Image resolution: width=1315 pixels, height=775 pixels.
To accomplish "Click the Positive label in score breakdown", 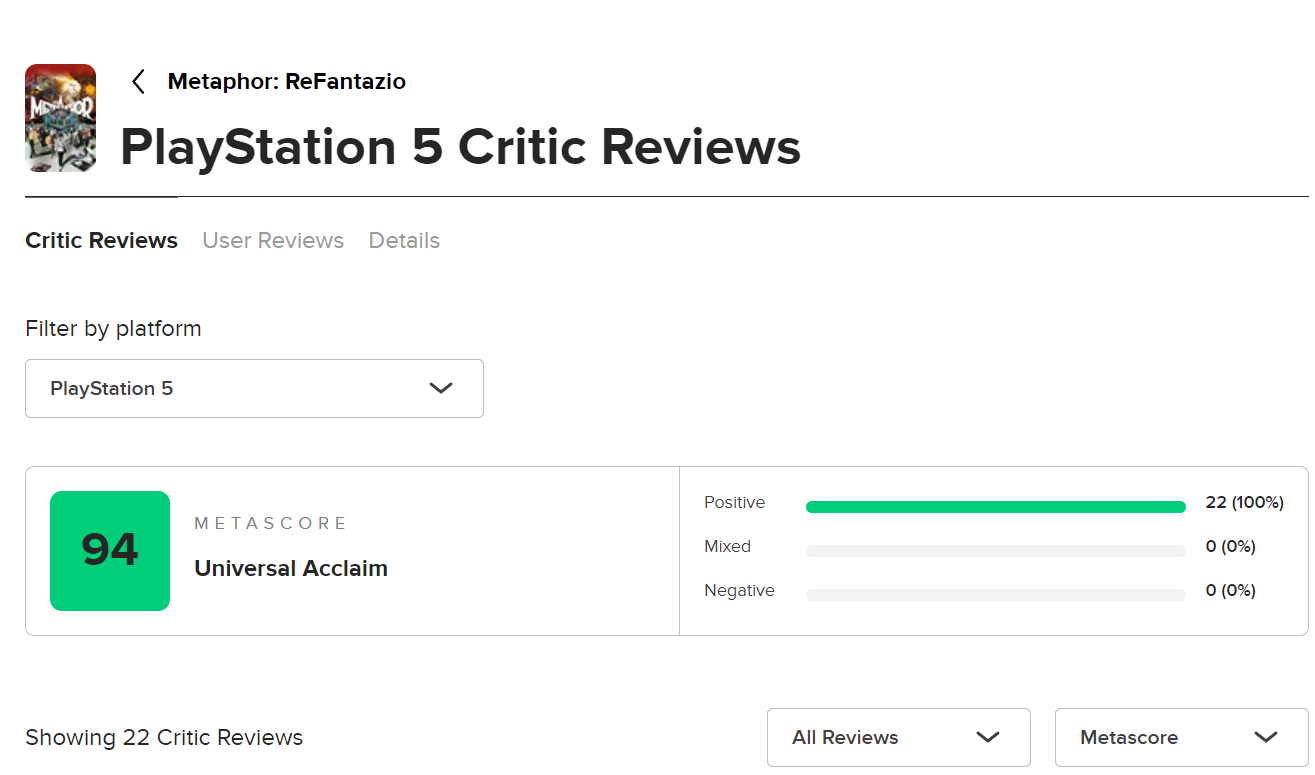I will tap(734, 503).
